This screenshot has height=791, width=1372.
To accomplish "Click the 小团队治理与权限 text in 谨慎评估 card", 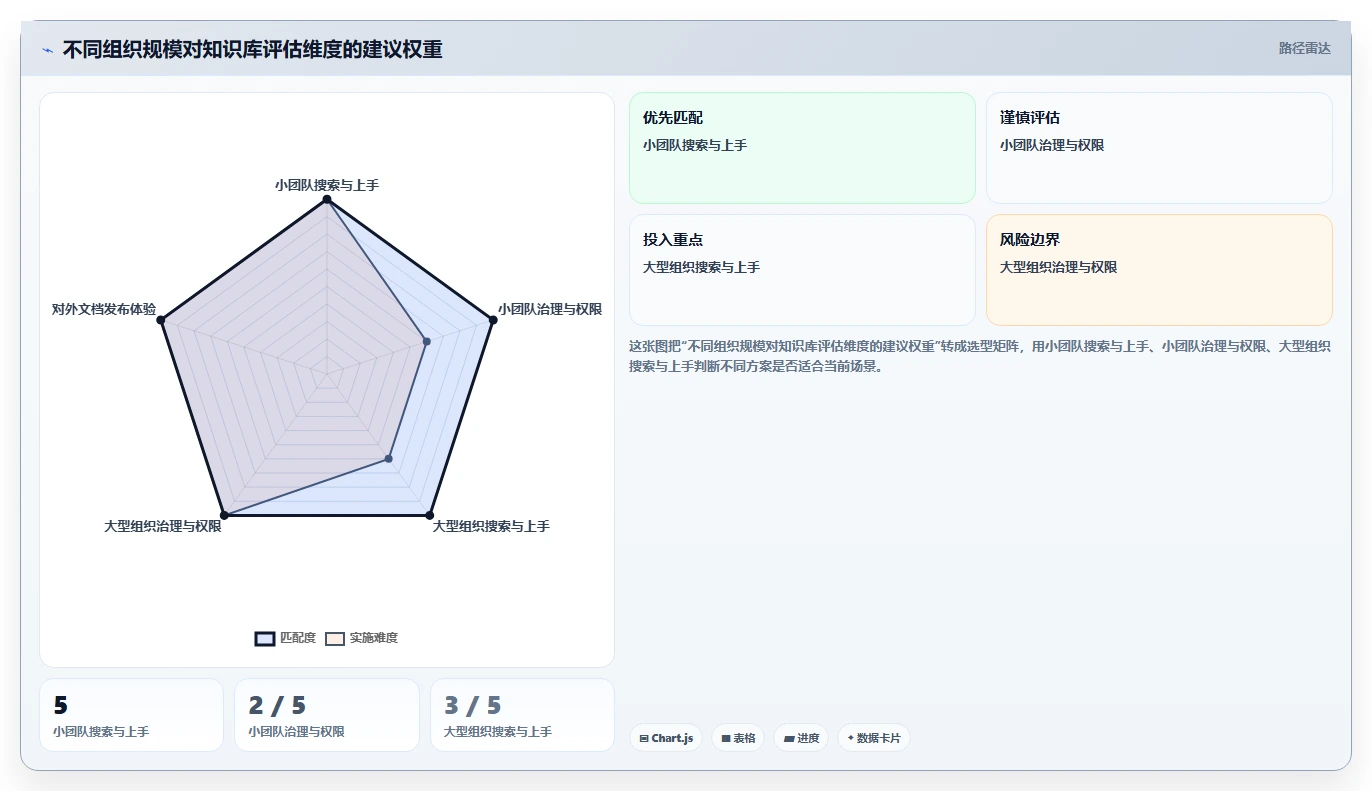I will [1052, 145].
